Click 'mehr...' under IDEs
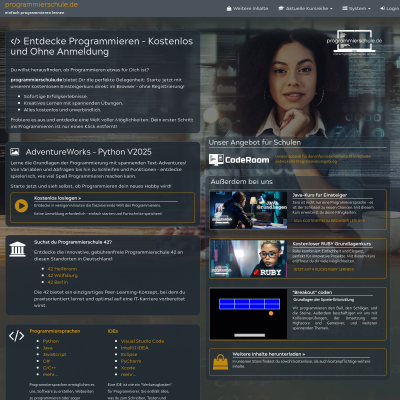Viewport: 400px width, 400px height. point(128,374)
